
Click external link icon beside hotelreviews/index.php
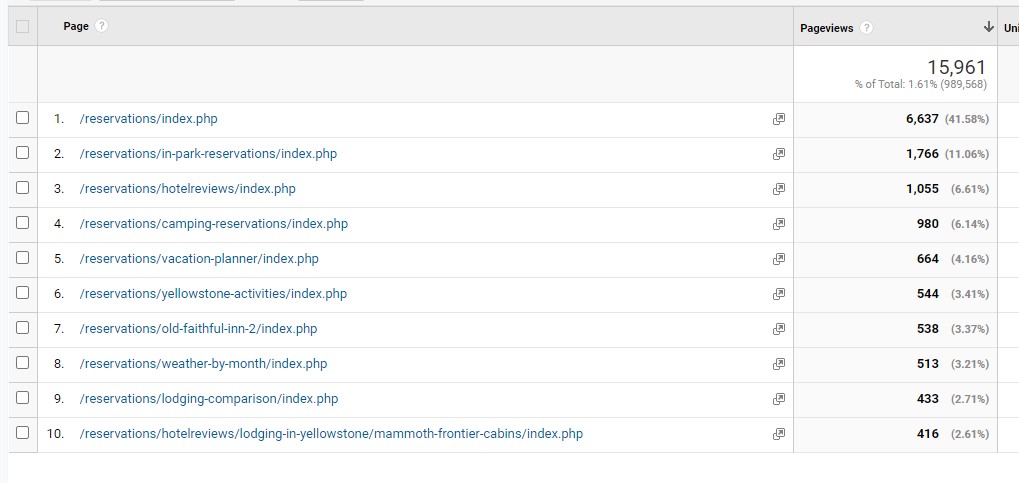click(778, 189)
